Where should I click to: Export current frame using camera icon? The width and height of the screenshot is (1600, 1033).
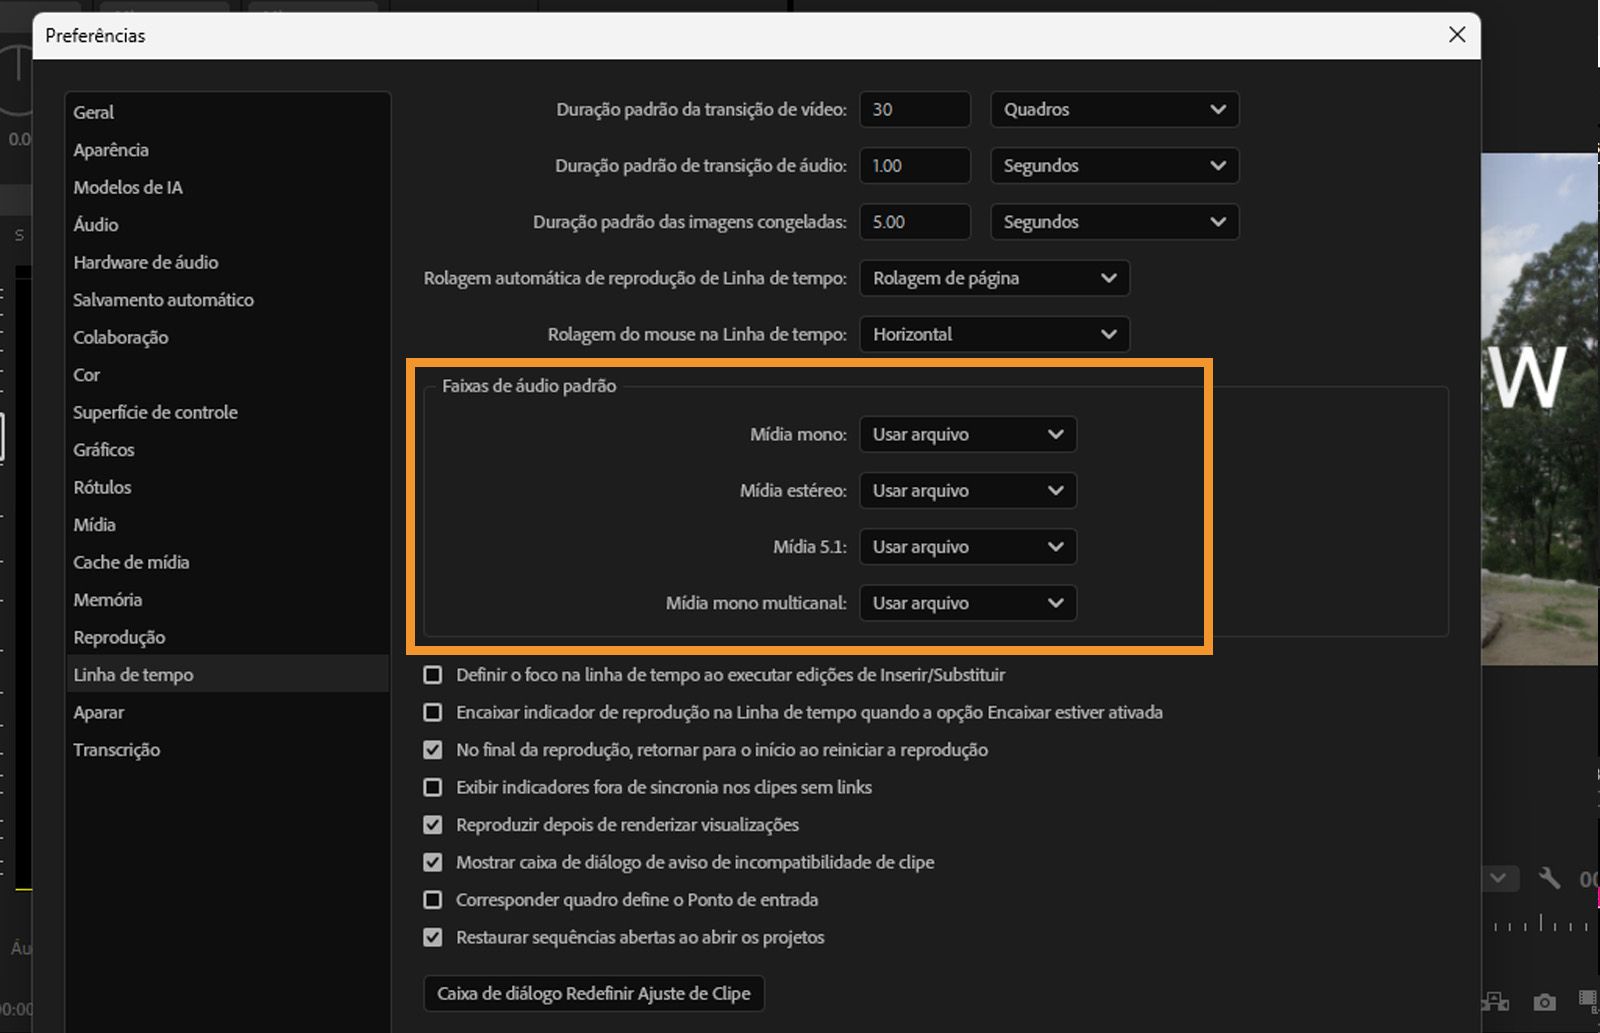coord(1544,1002)
